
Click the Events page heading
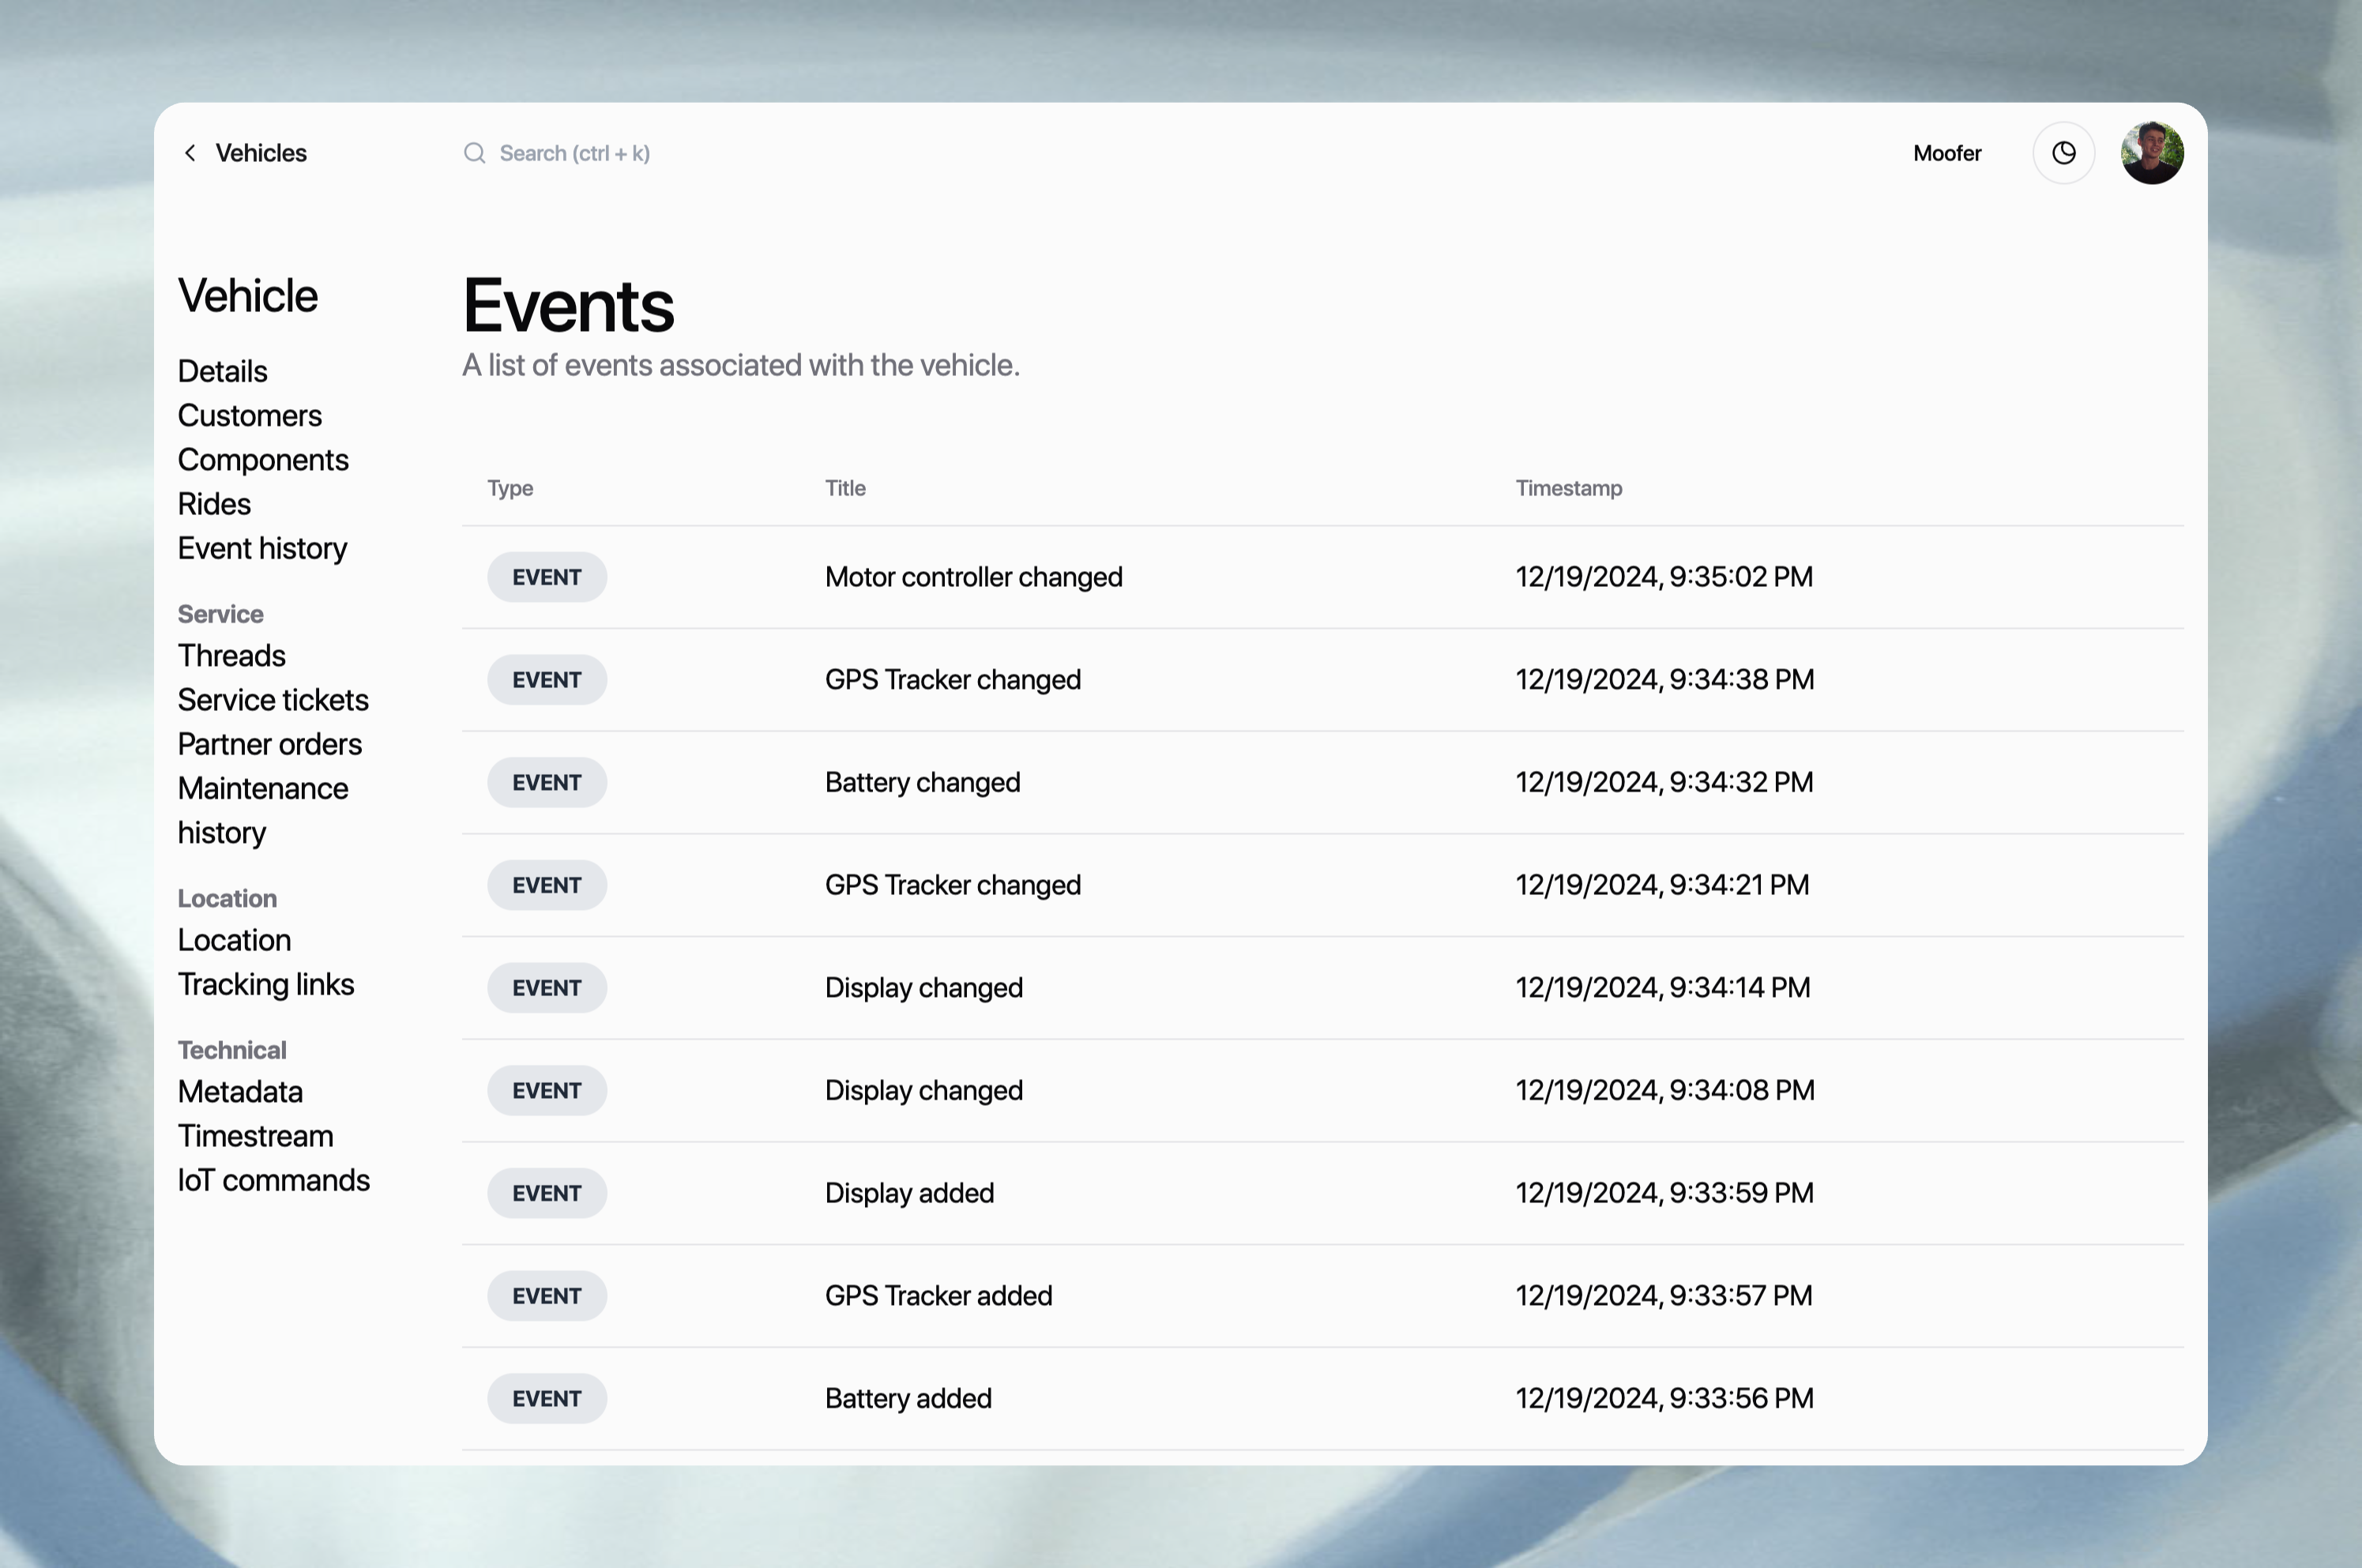568,305
